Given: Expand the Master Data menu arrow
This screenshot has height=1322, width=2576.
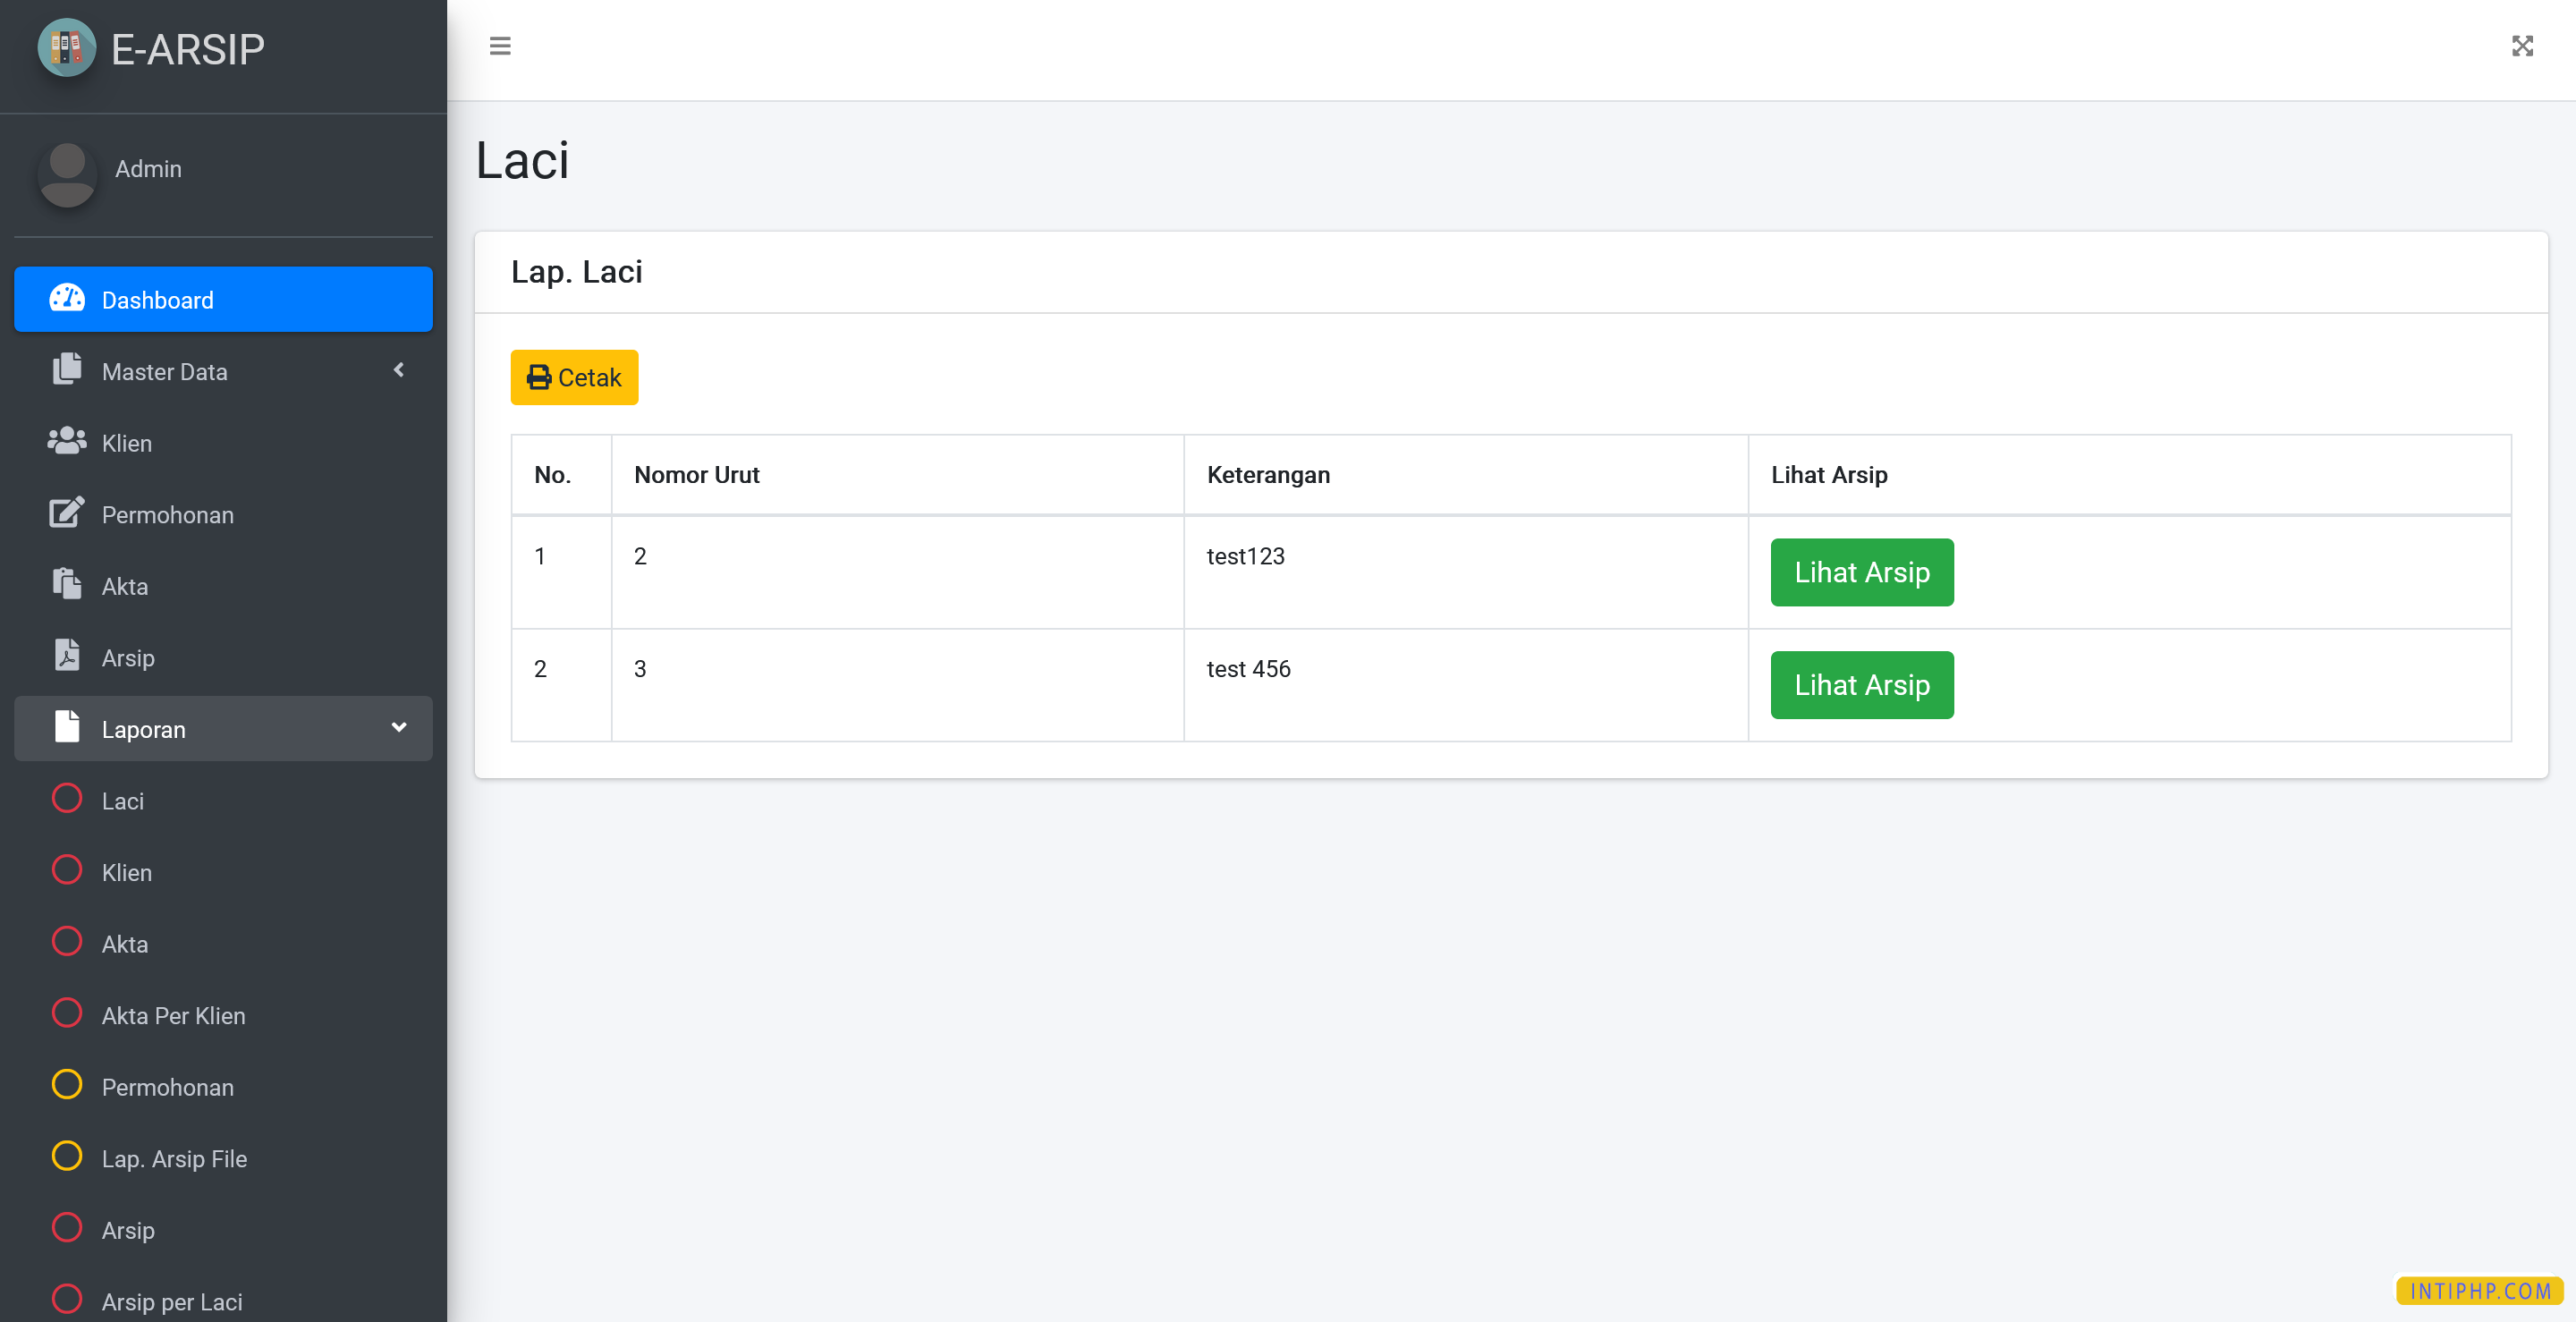Looking at the screenshot, I should pos(398,370).
